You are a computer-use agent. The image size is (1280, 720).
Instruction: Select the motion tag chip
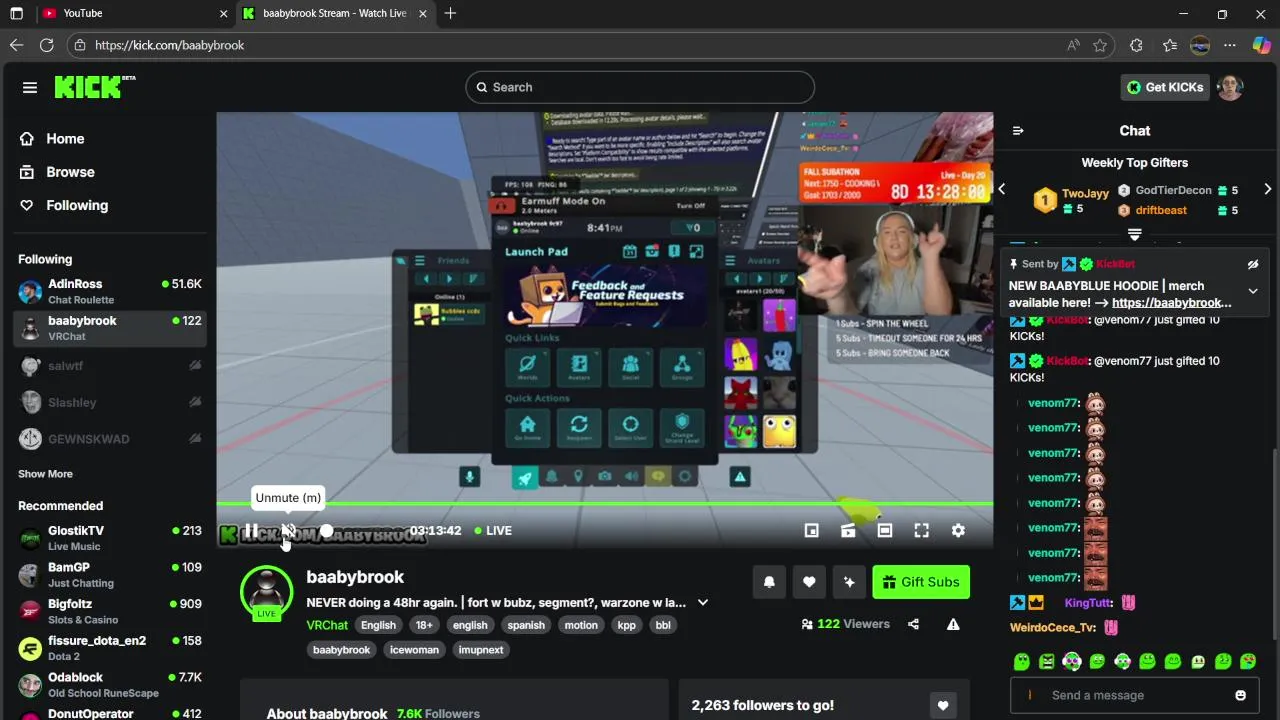pos(581,625)
